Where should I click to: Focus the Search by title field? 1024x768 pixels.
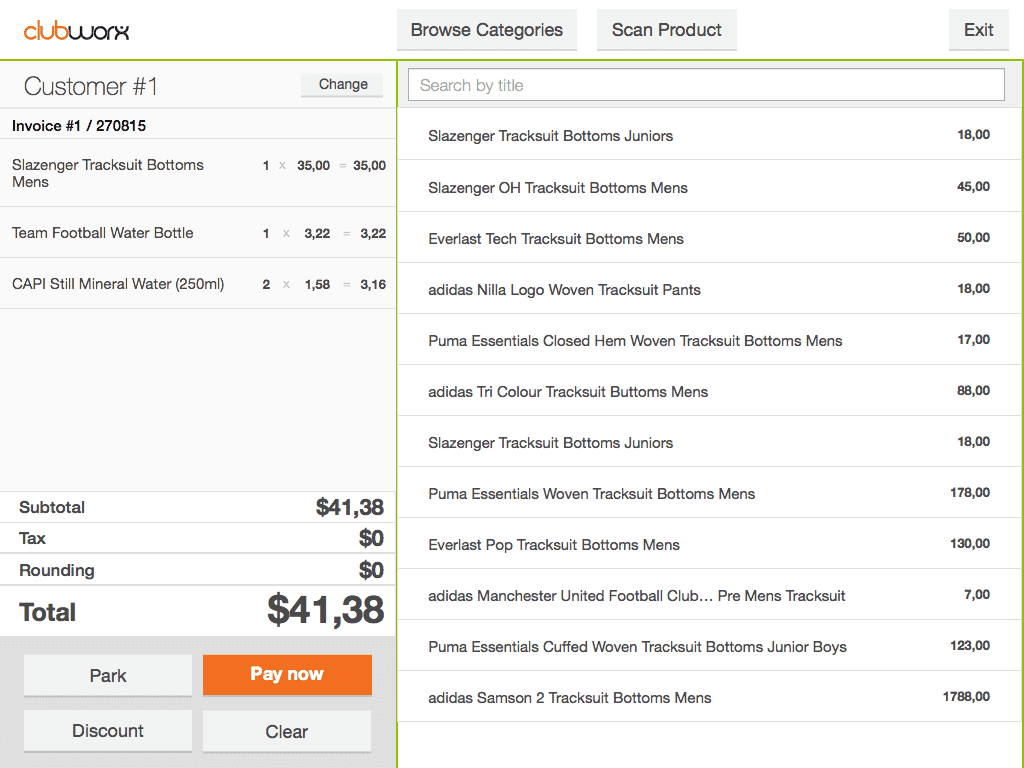coord(706,85)
